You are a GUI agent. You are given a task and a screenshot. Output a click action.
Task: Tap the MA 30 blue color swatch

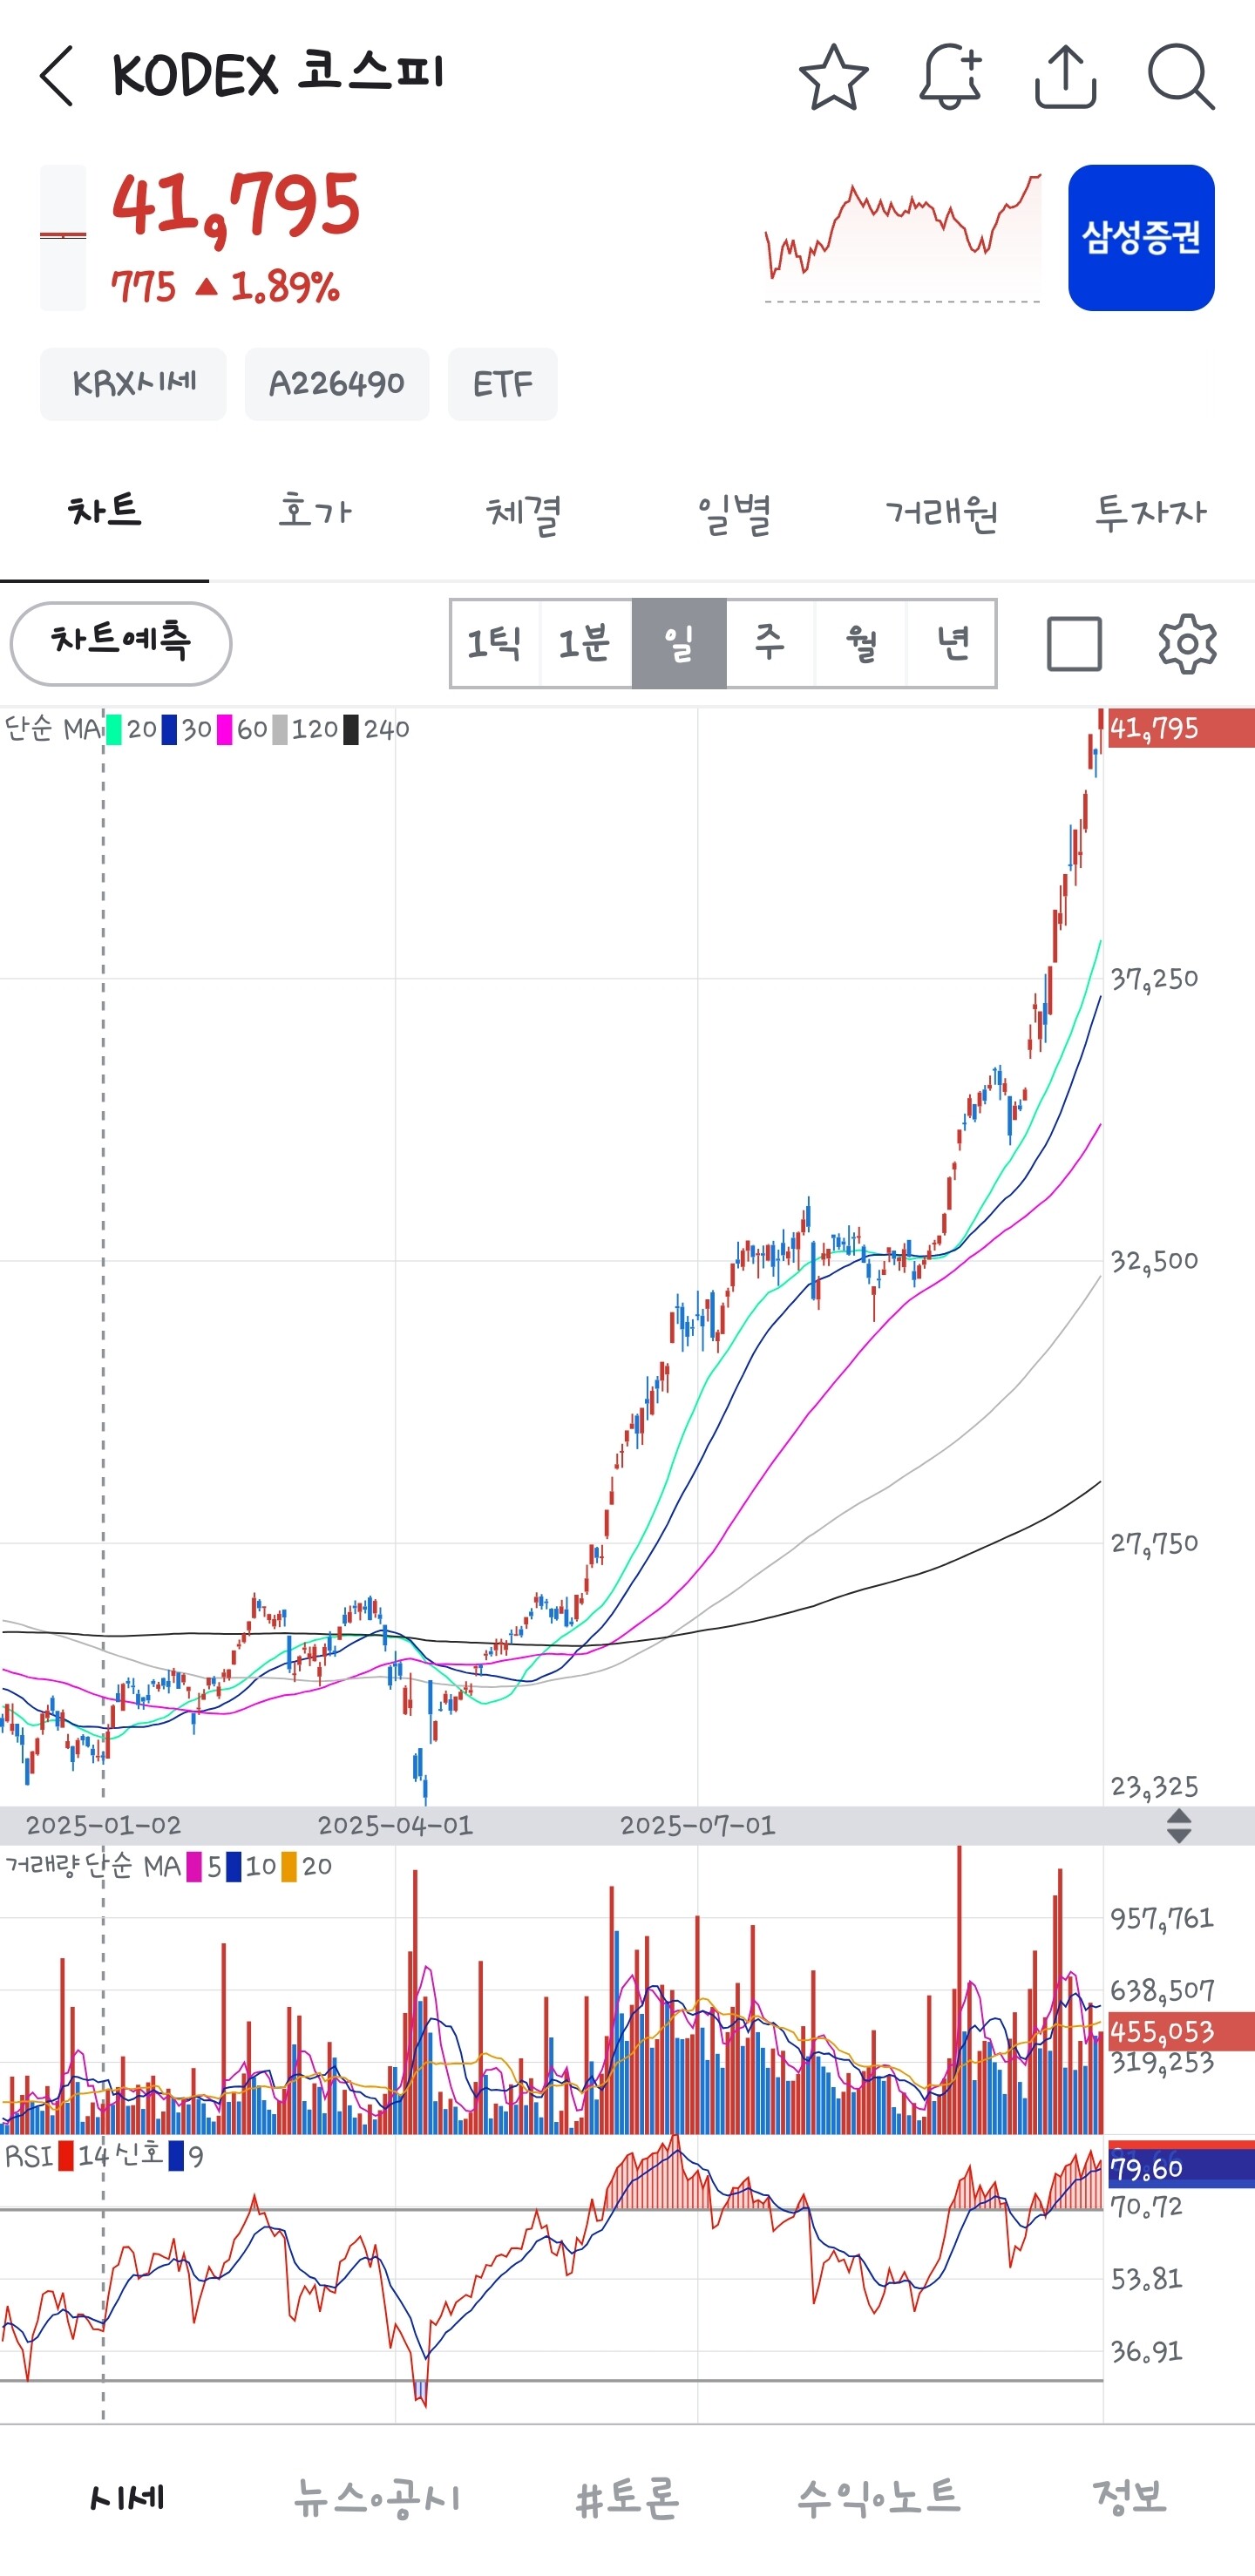tap(169, 730)
